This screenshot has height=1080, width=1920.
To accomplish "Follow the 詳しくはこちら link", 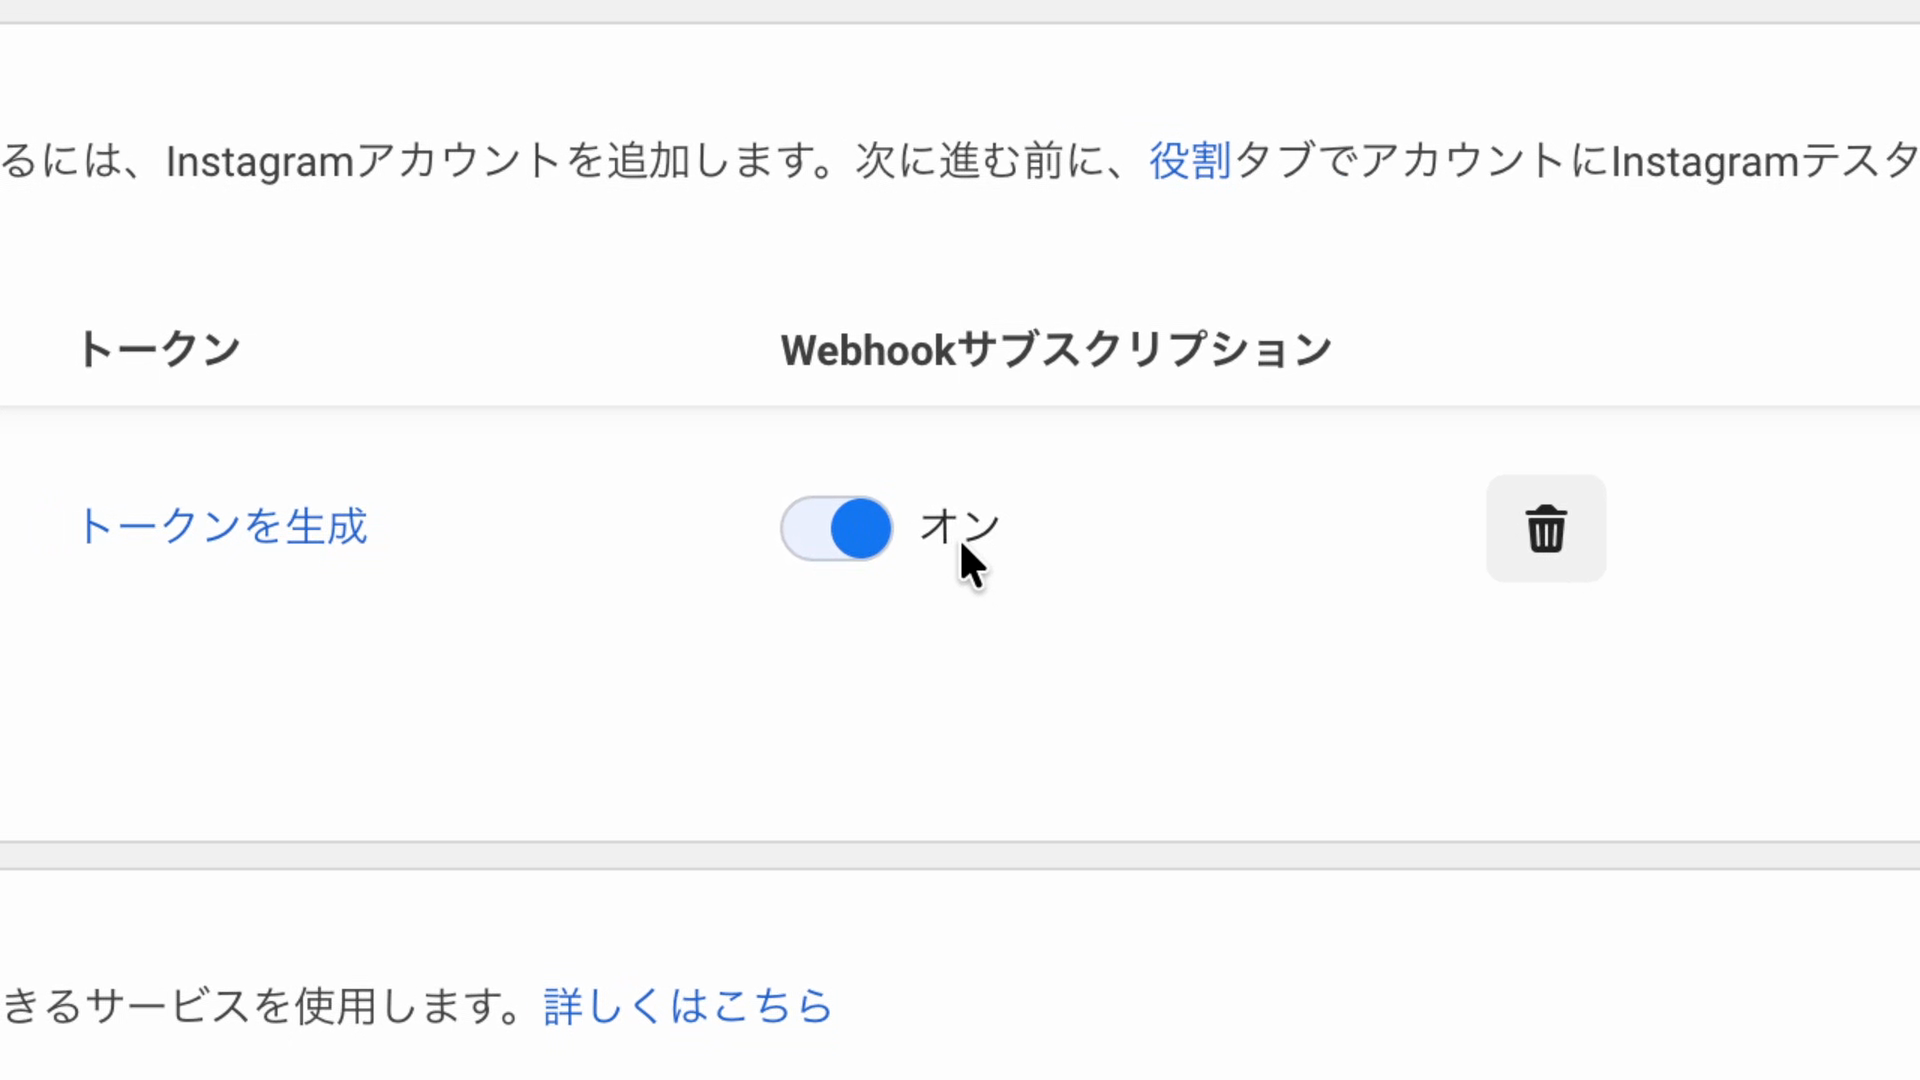I will click(688, 1006).
